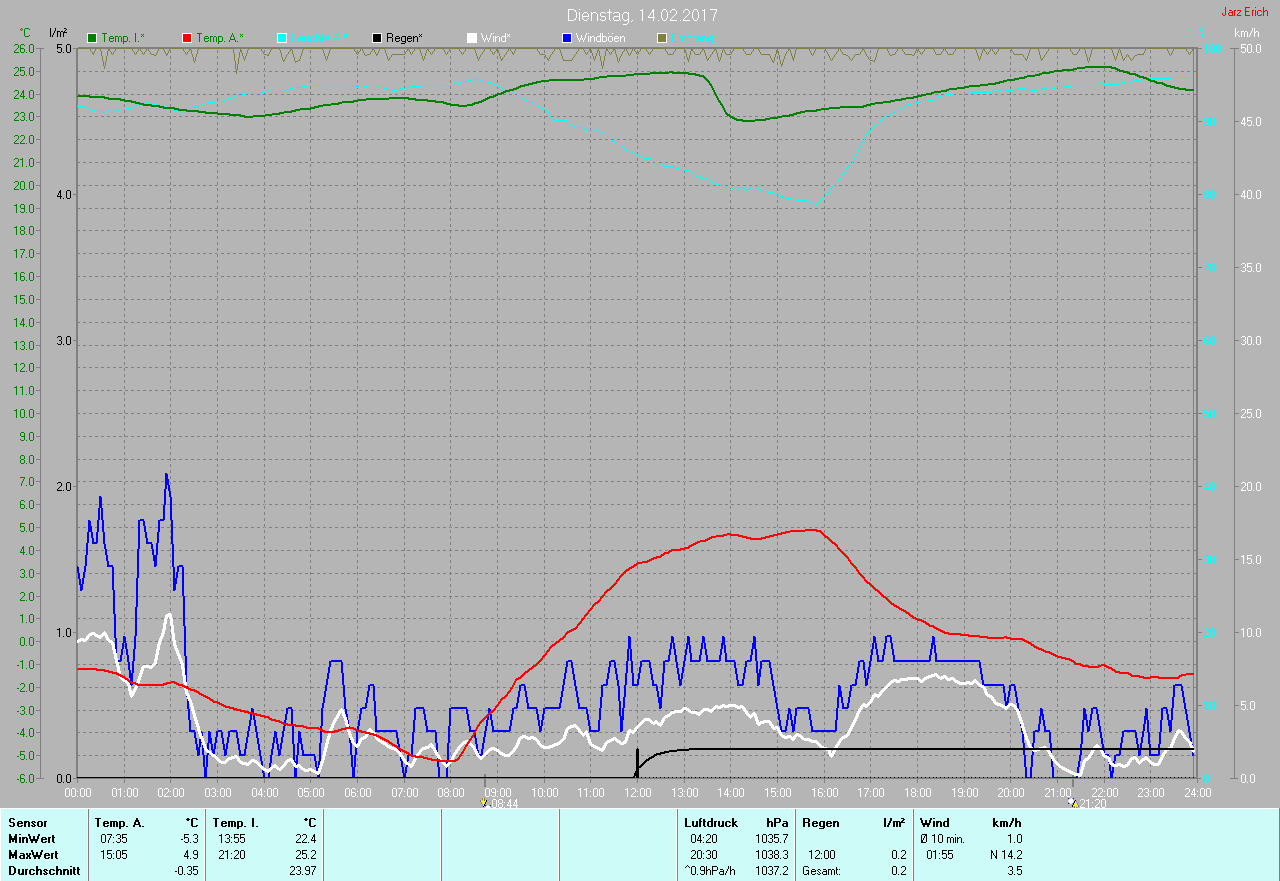Click the '°C' axis unit at top left

point(25,33)
